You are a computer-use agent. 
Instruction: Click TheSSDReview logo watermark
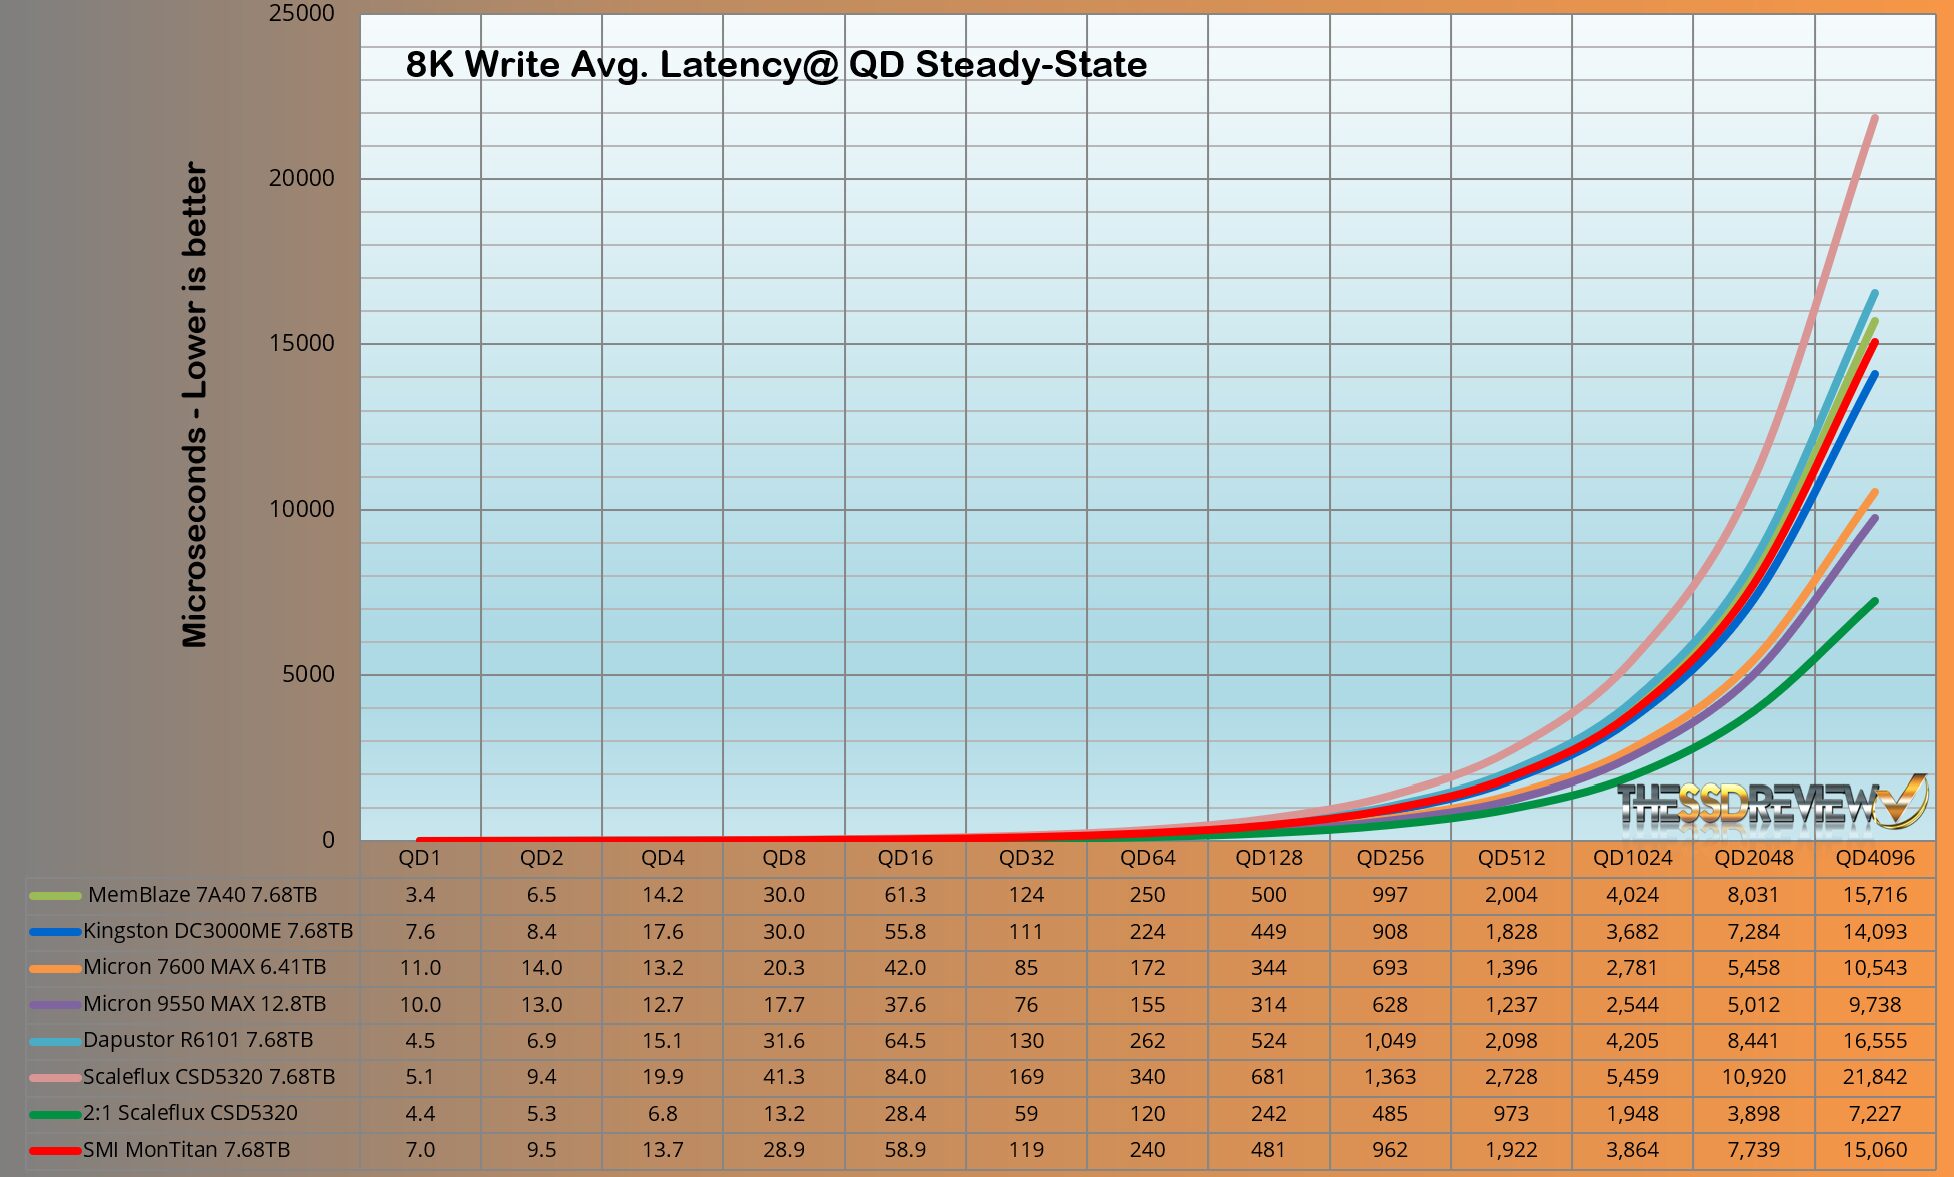coord(1770,804)
